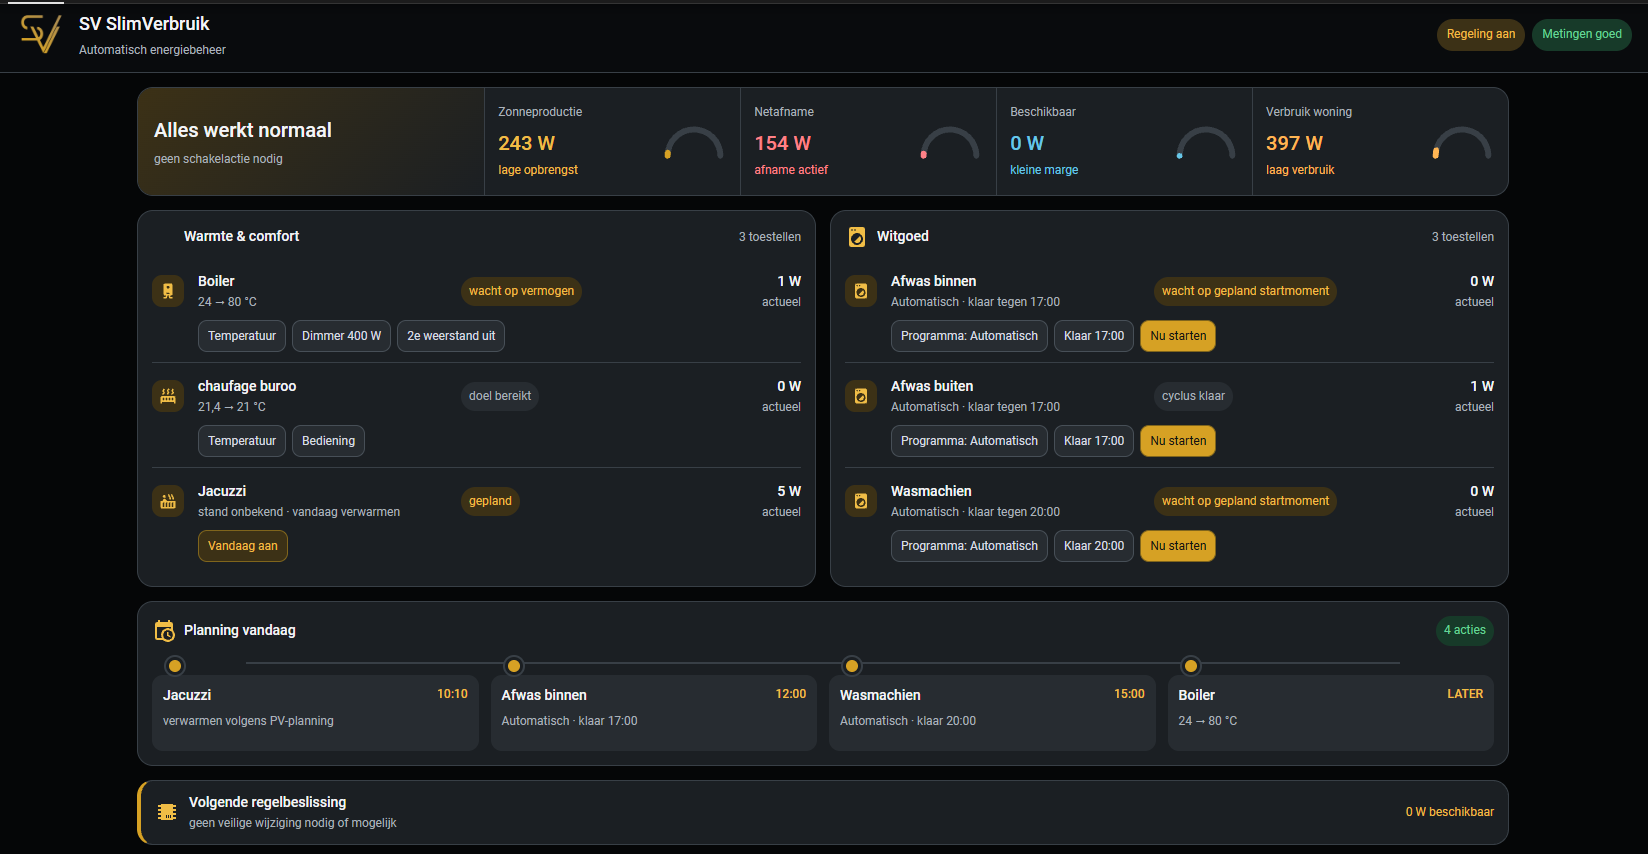The image size is (1648, 854).
Task: Start Afwas binnen with Nu starten
Action: (1178, 336)
